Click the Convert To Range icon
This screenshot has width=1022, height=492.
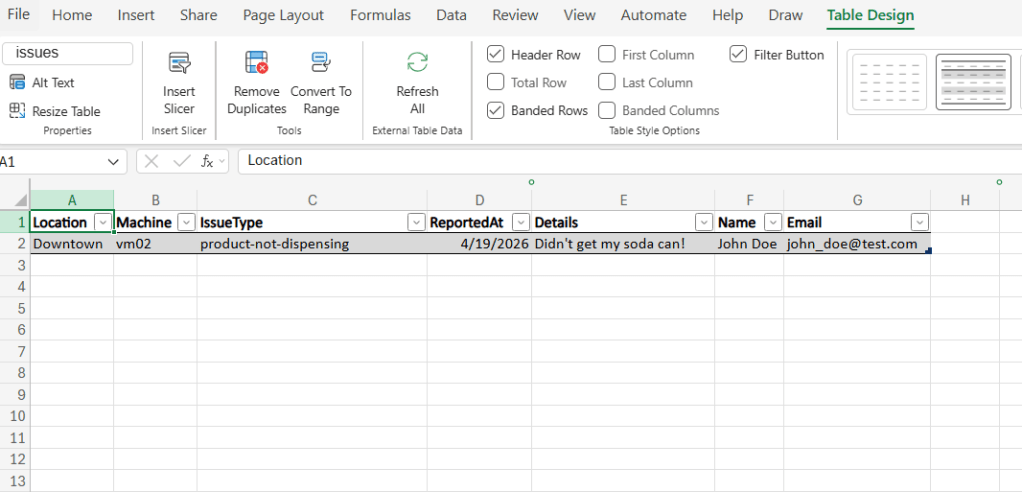[321, 63]
